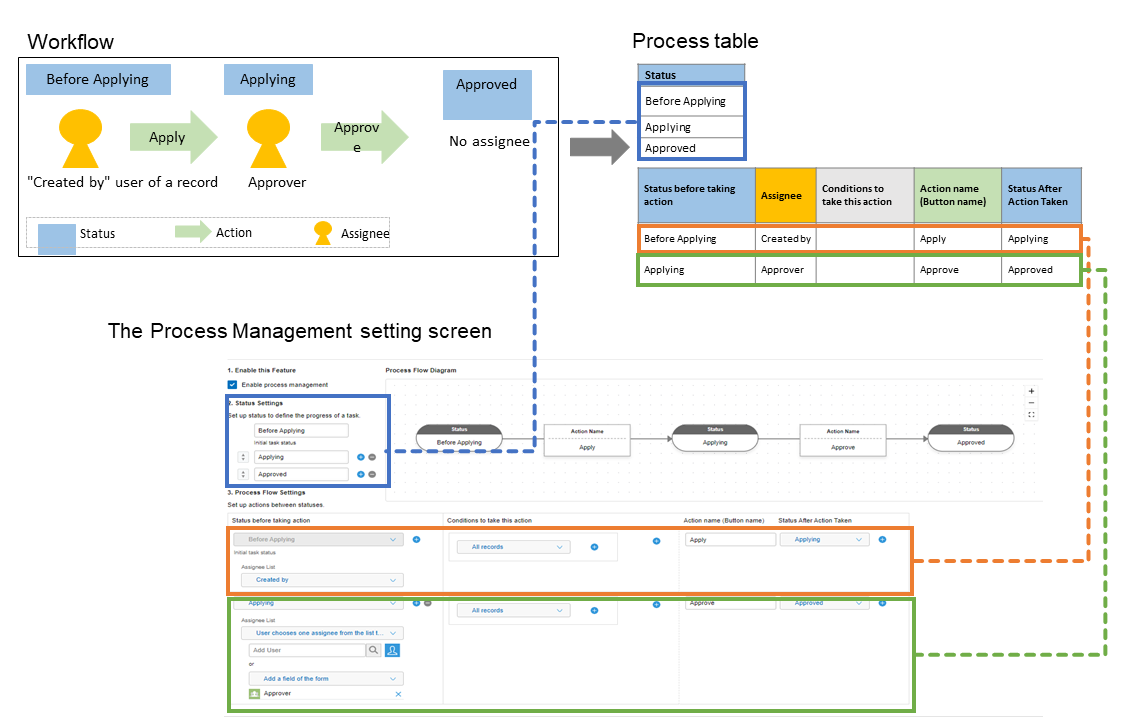This screenshot has height=725, width=1123.
Task: Click the 'No assignee' label under Approved
Action: (489, 141)
